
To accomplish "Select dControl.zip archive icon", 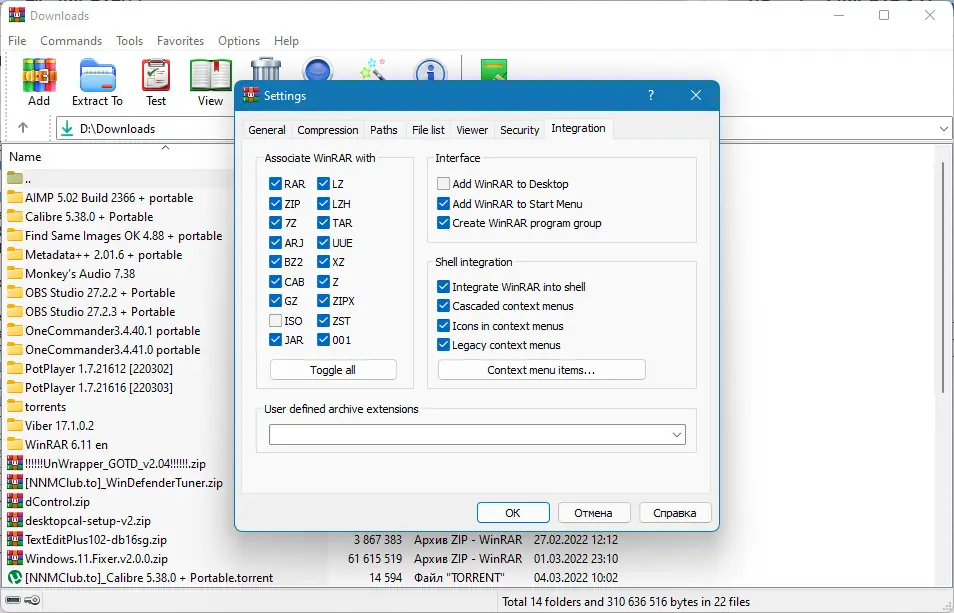I will (15, 502).
